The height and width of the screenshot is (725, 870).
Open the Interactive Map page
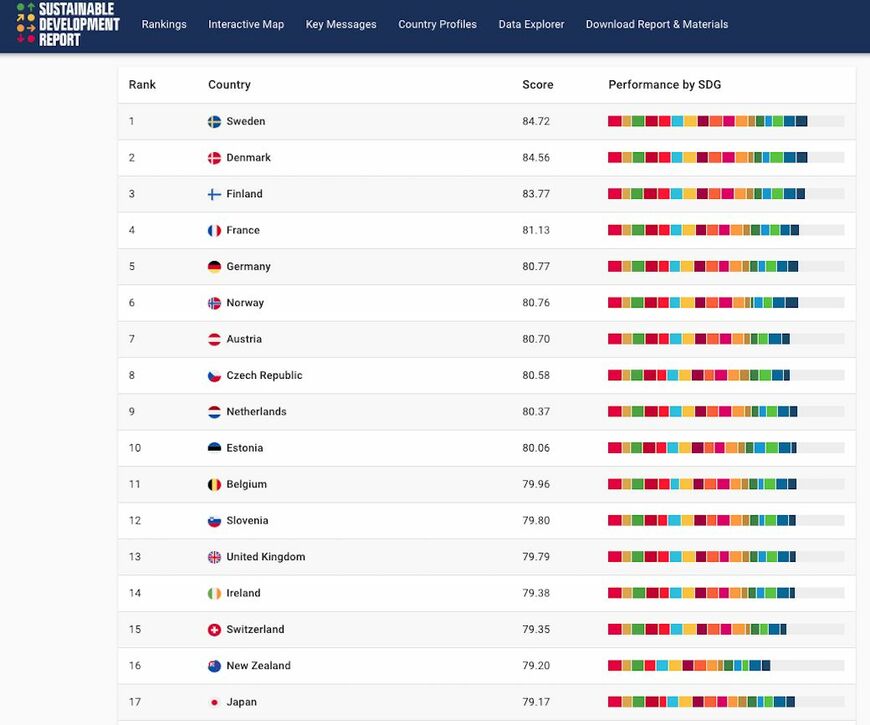click(x=246, y=24)
